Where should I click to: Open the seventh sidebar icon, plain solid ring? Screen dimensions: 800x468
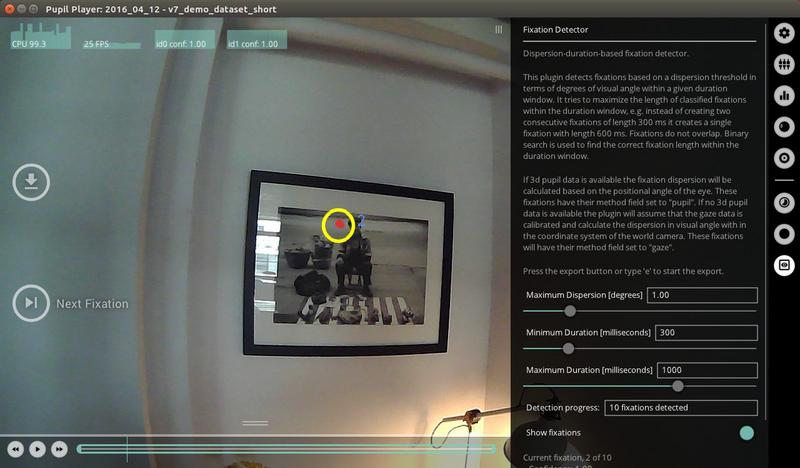point(784,234)
